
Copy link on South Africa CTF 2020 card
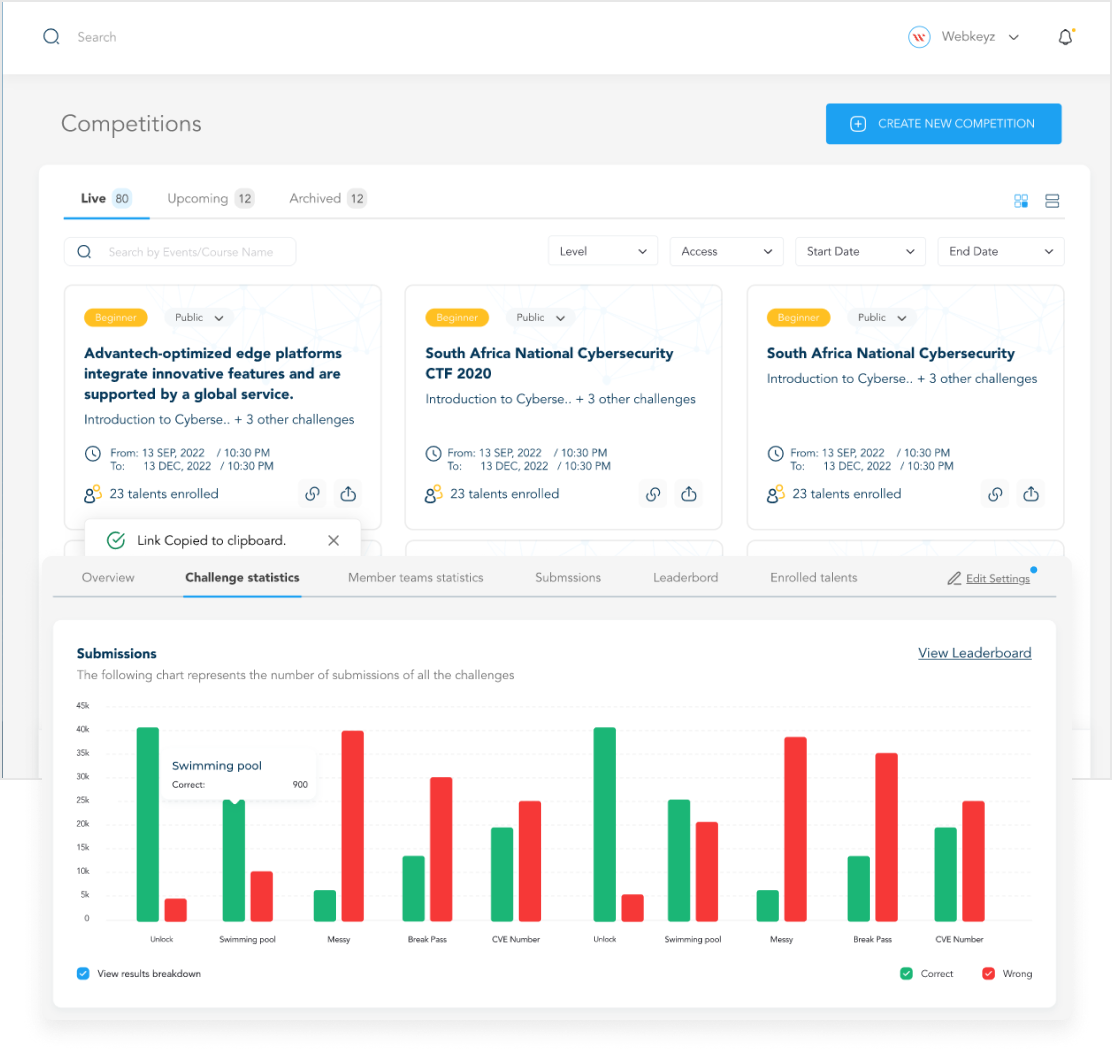(653, 494)
